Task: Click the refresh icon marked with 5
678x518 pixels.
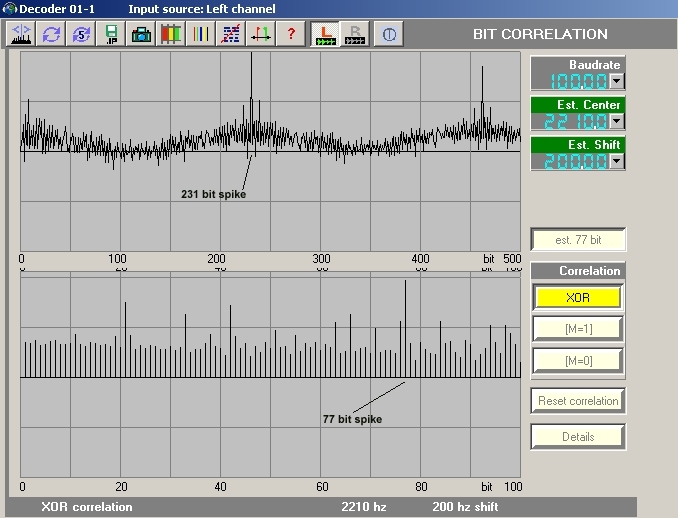Action: (x=81, y=34)
